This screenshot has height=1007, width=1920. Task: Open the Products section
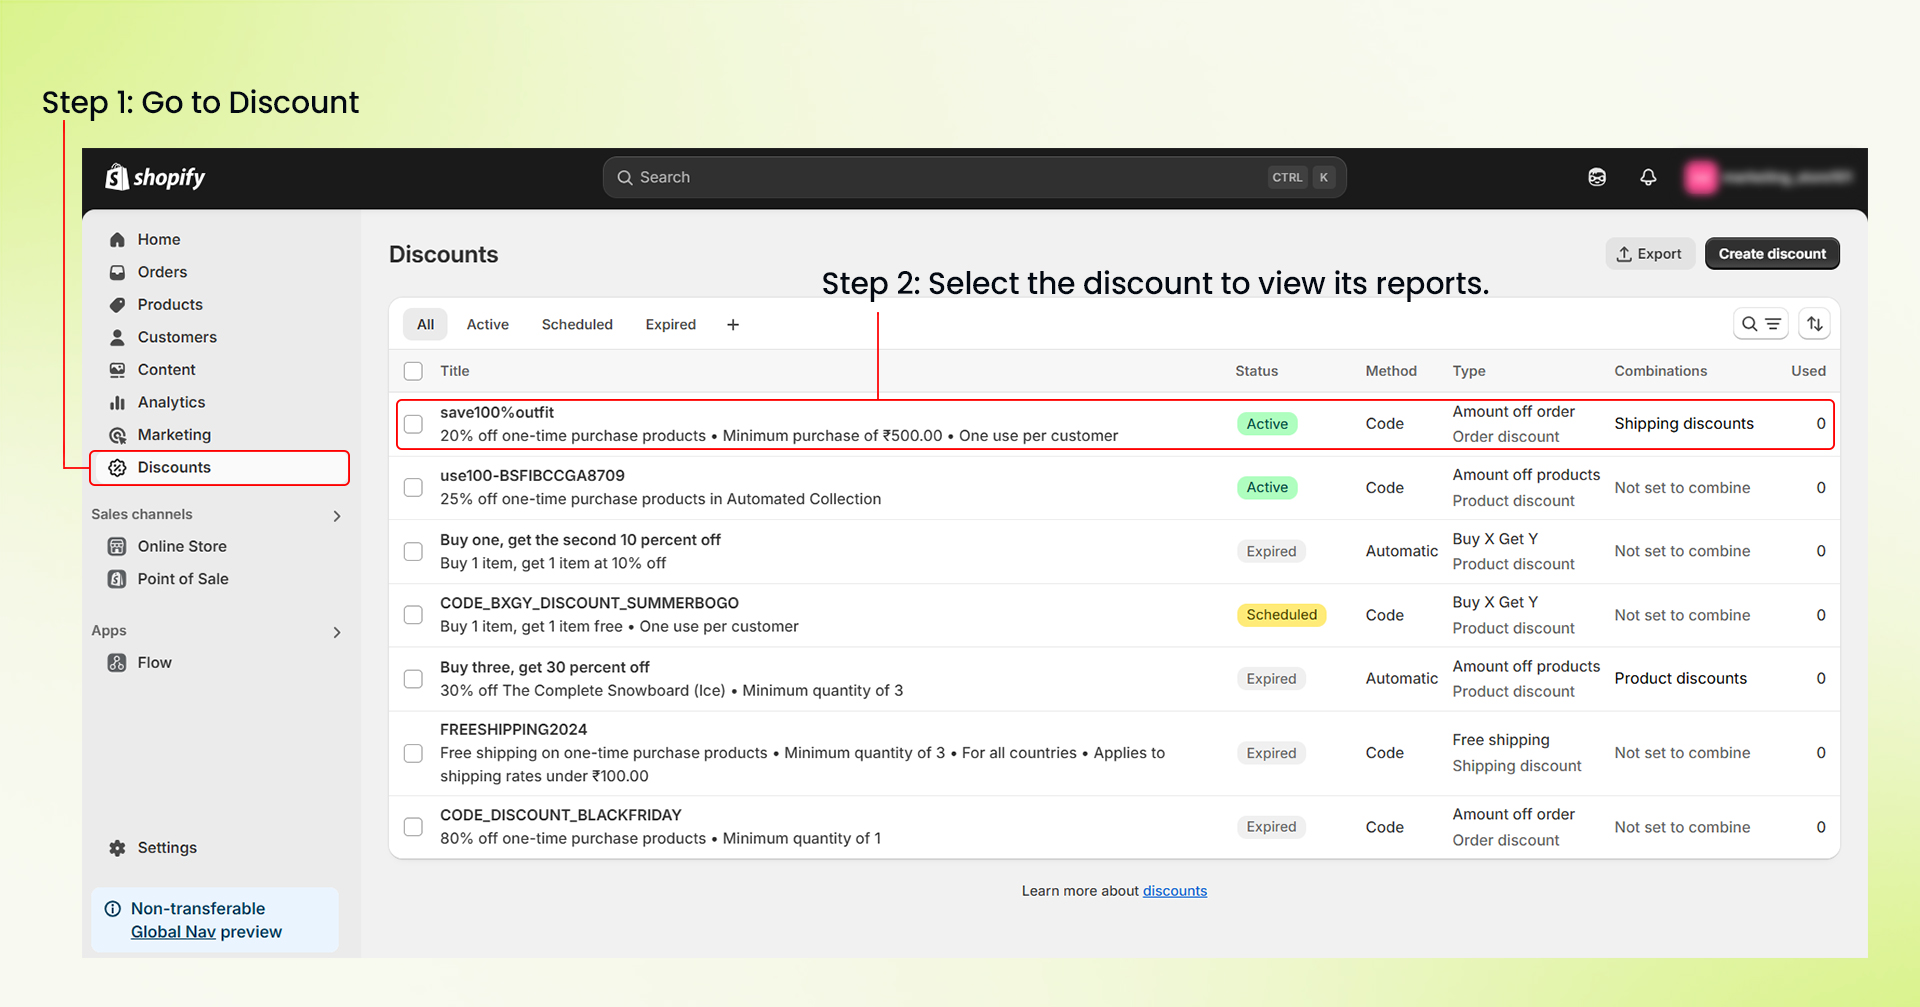pyautogui.click(x=171, y=304)
